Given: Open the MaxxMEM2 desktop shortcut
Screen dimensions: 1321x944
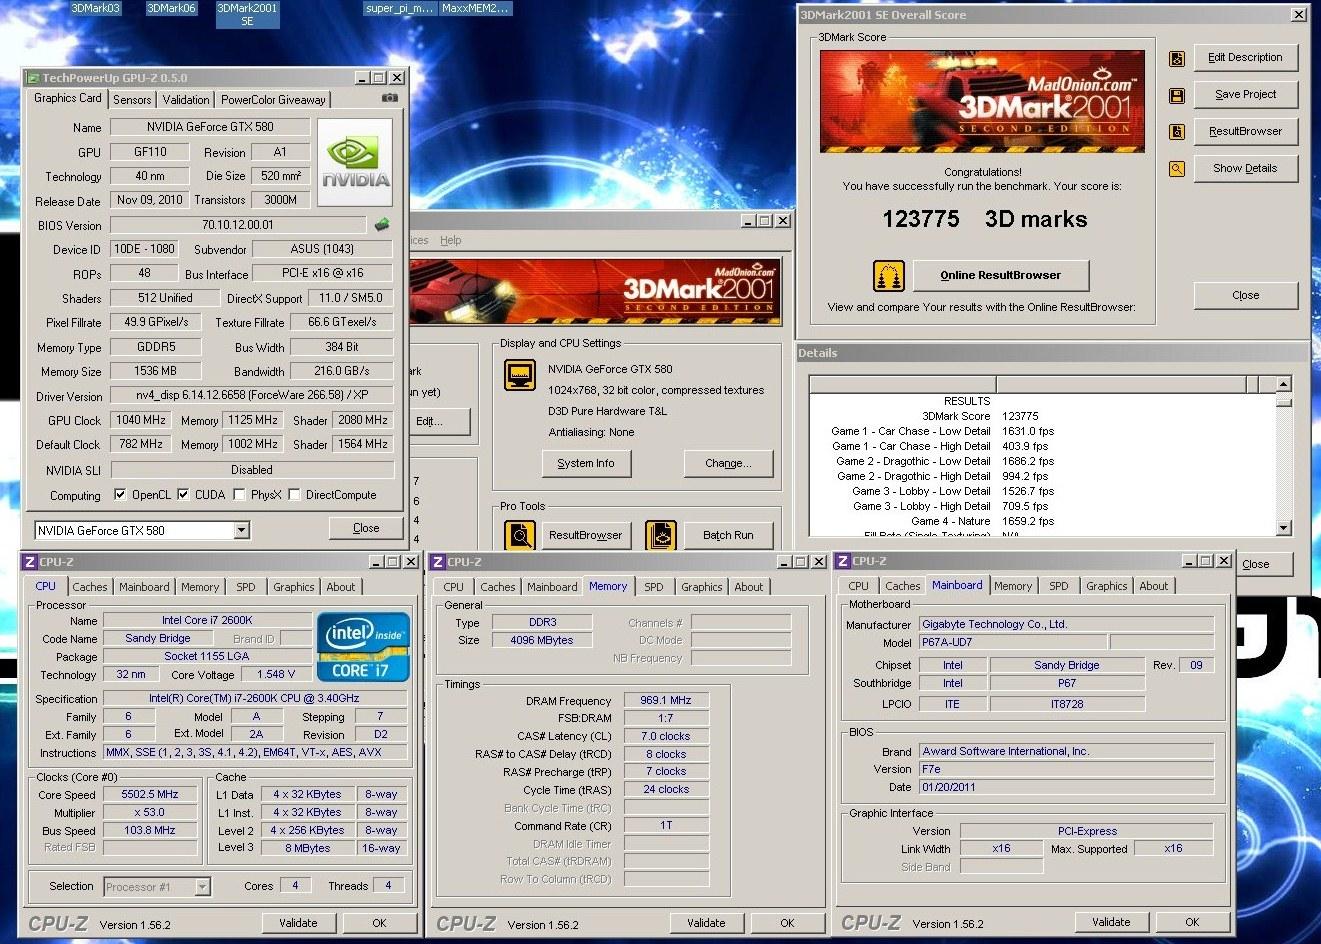Looking at the screenshot, I should pyautogui.click(x=475, y=8).
